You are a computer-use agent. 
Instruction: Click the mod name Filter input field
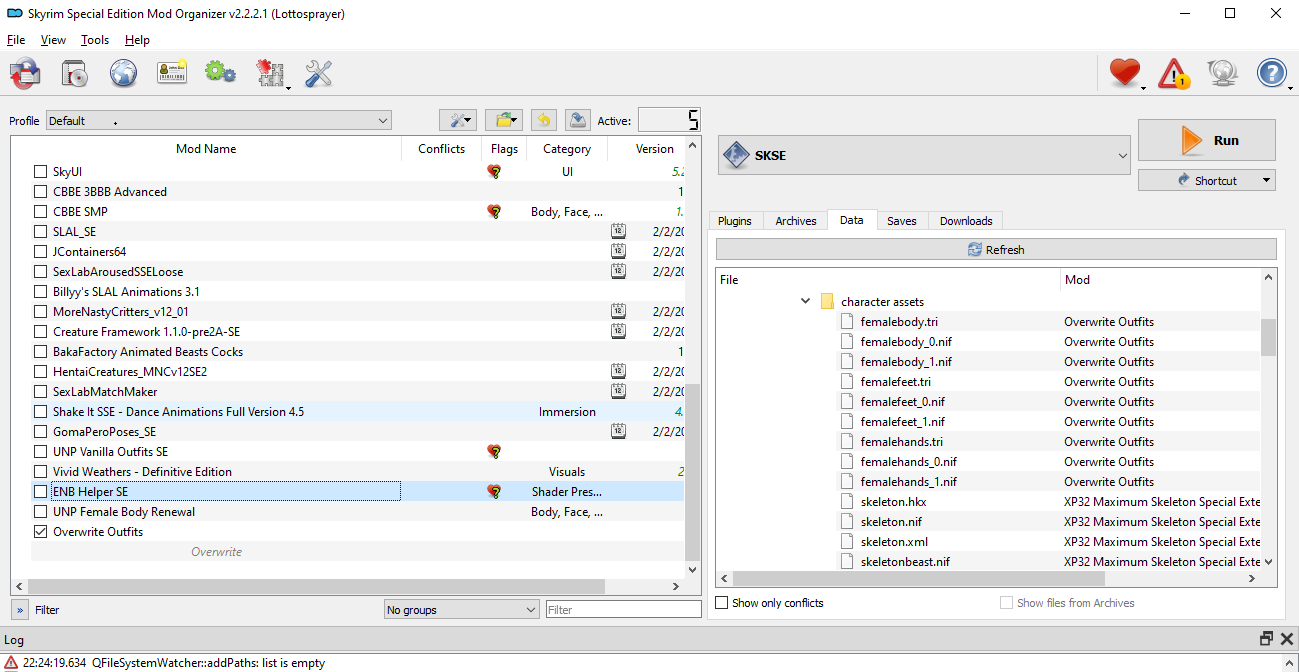(x=623, y=610)
